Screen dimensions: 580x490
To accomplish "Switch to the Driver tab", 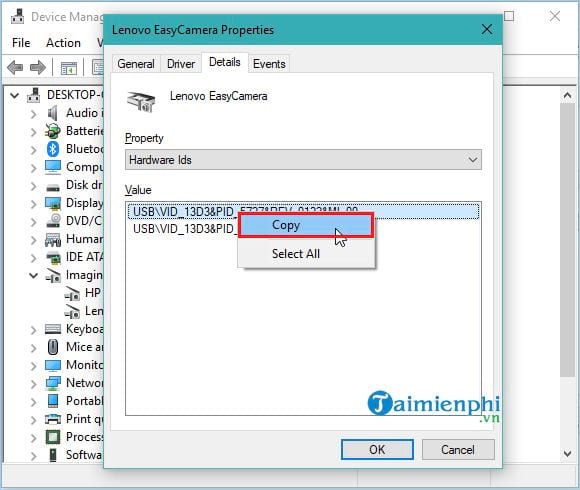I will (181, 64).
